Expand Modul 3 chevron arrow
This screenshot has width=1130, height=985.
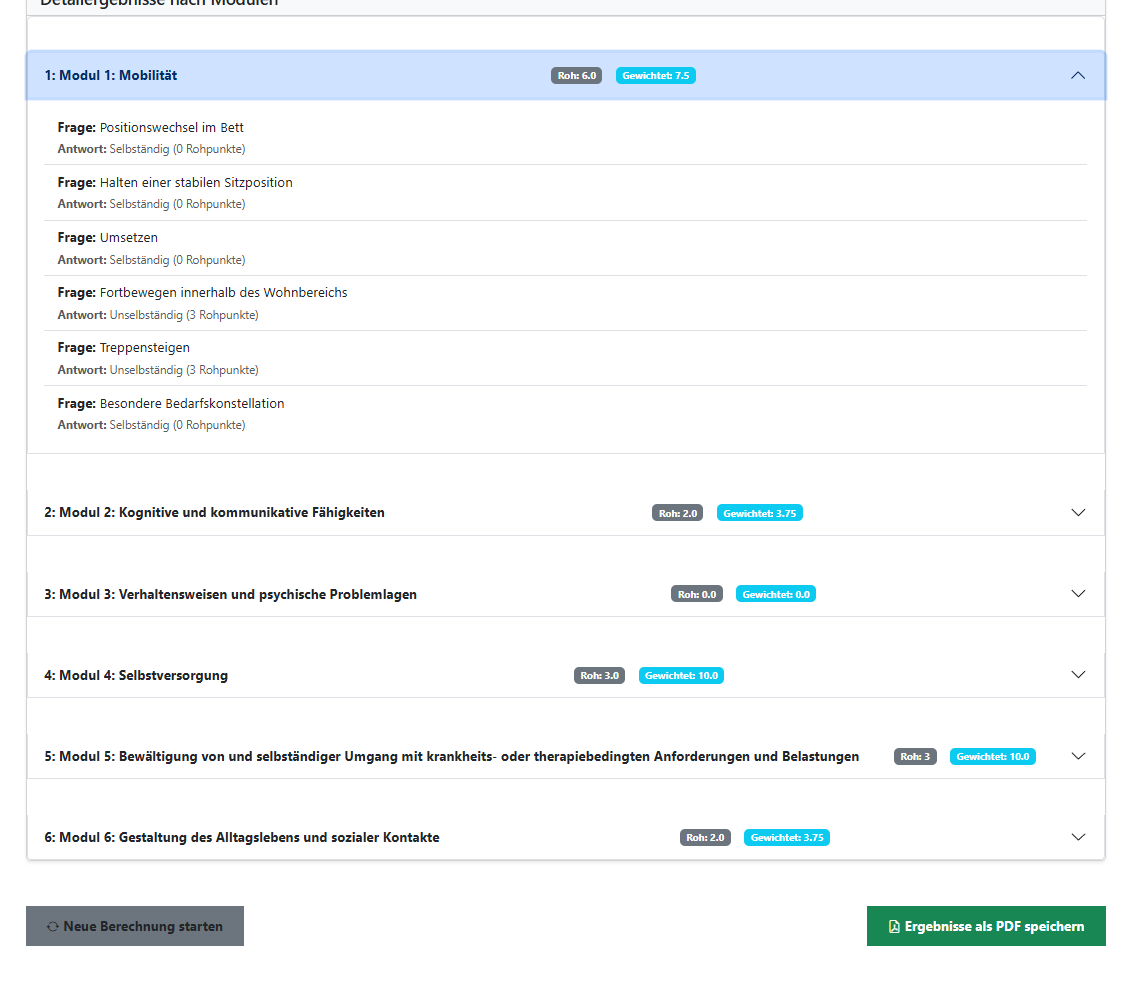point(1077,593)
